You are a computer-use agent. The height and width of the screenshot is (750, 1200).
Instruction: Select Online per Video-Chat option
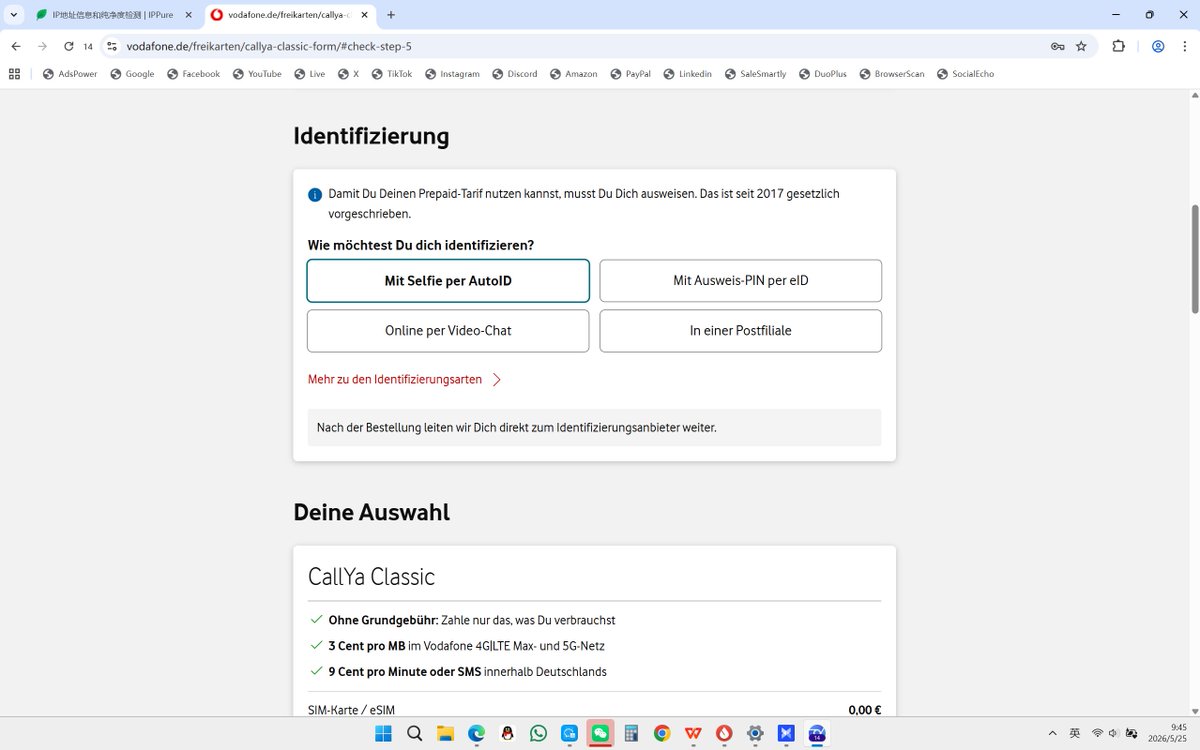448,331
